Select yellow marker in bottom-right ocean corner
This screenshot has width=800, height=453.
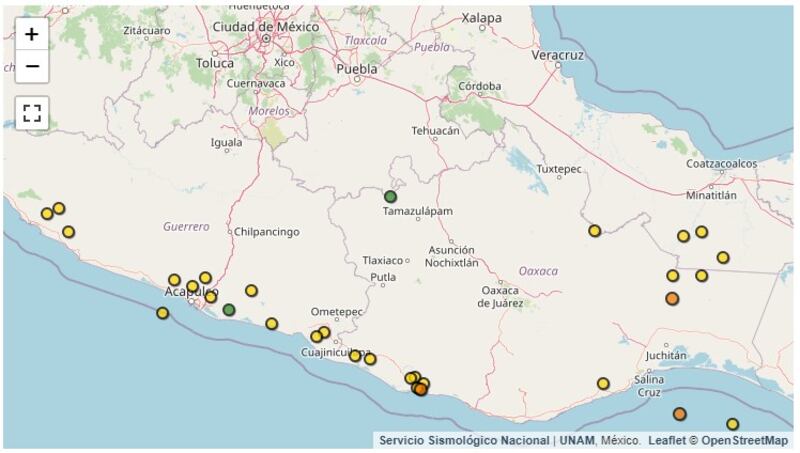733,424
